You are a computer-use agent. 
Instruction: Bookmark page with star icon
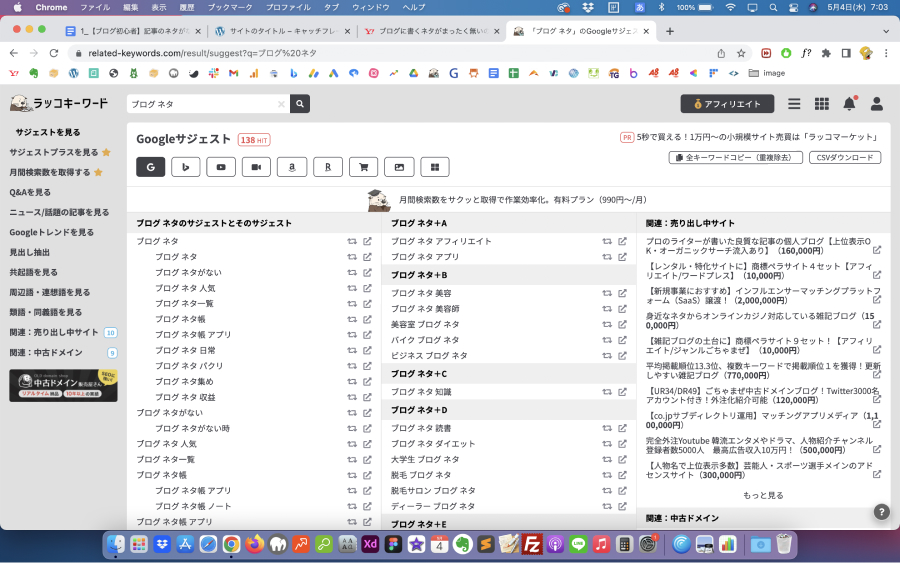(x=741, y=53)
